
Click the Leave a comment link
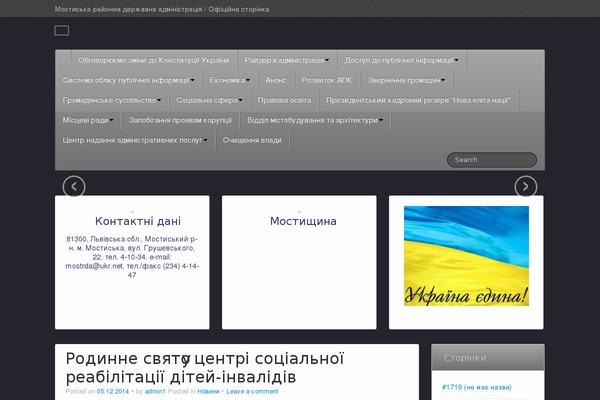tap(252, 391)
